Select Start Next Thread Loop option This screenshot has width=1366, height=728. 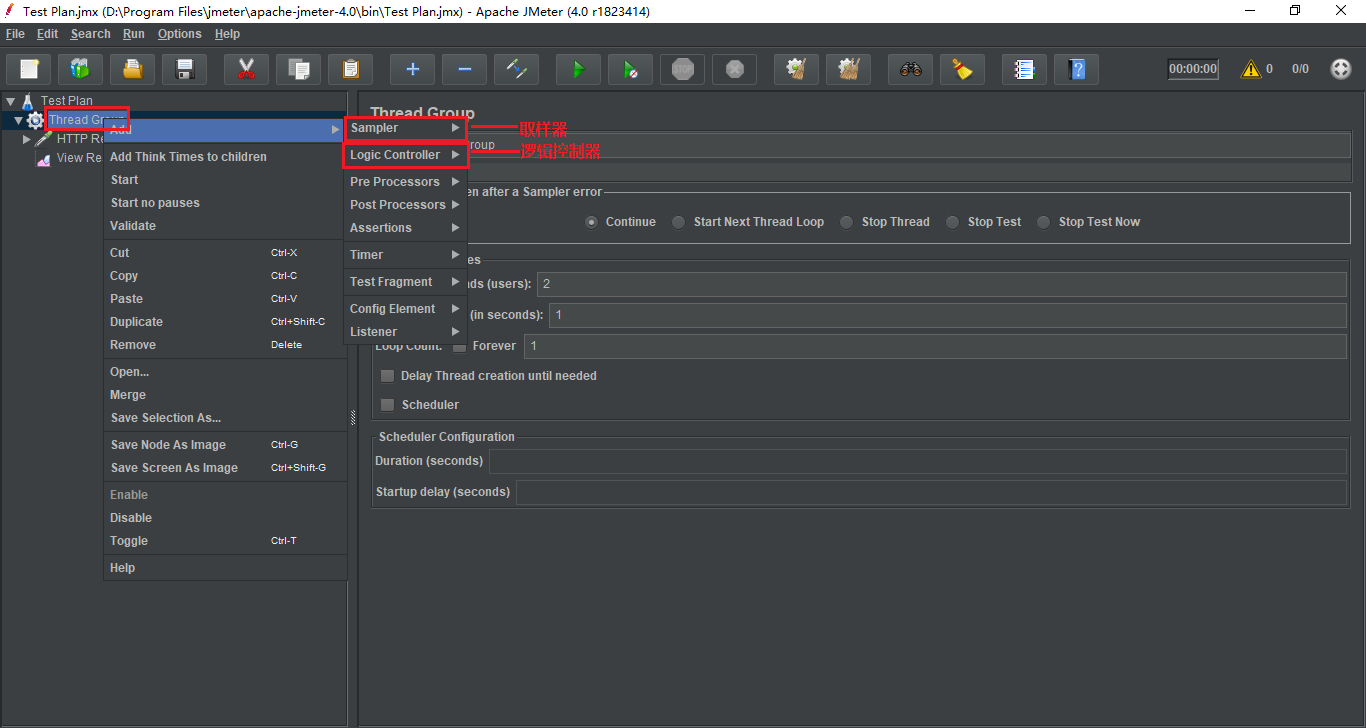(x=679, y=222)
